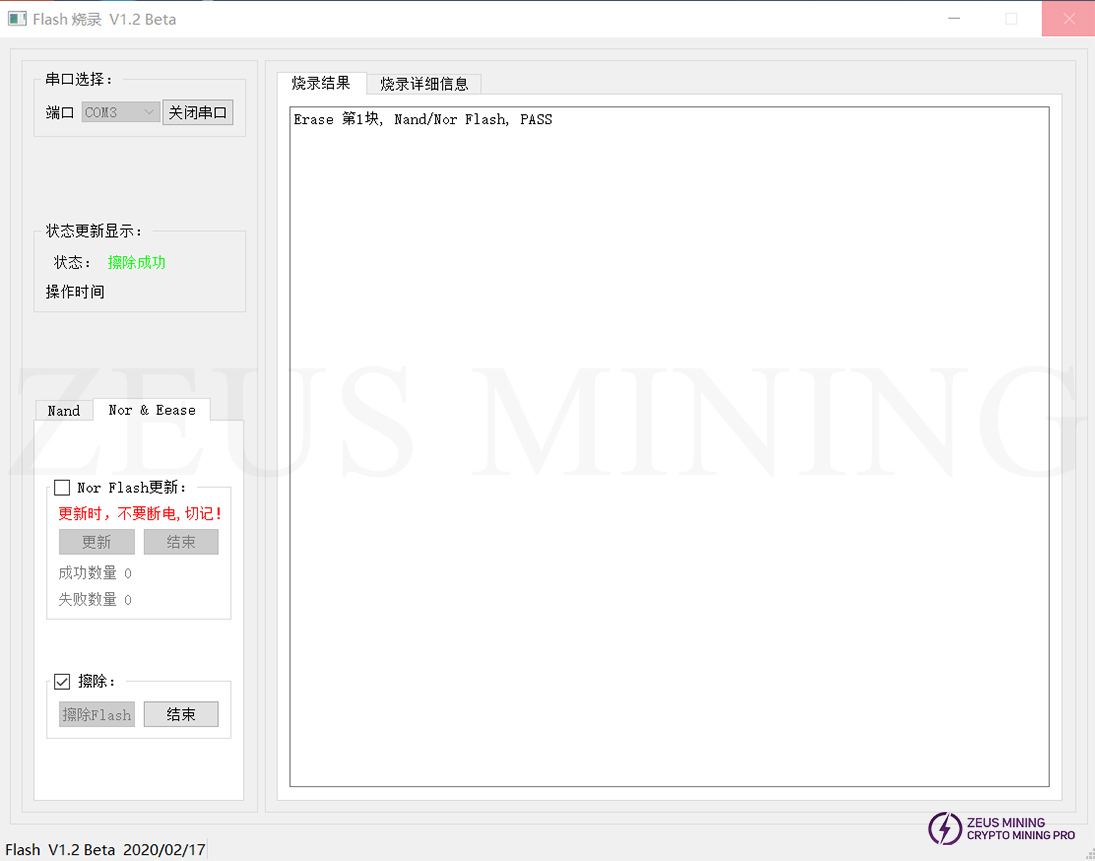The height and width of the screenshot is (861, 1095).
Task: Maximize the Flash 烧录 window
Action: 1011,19
